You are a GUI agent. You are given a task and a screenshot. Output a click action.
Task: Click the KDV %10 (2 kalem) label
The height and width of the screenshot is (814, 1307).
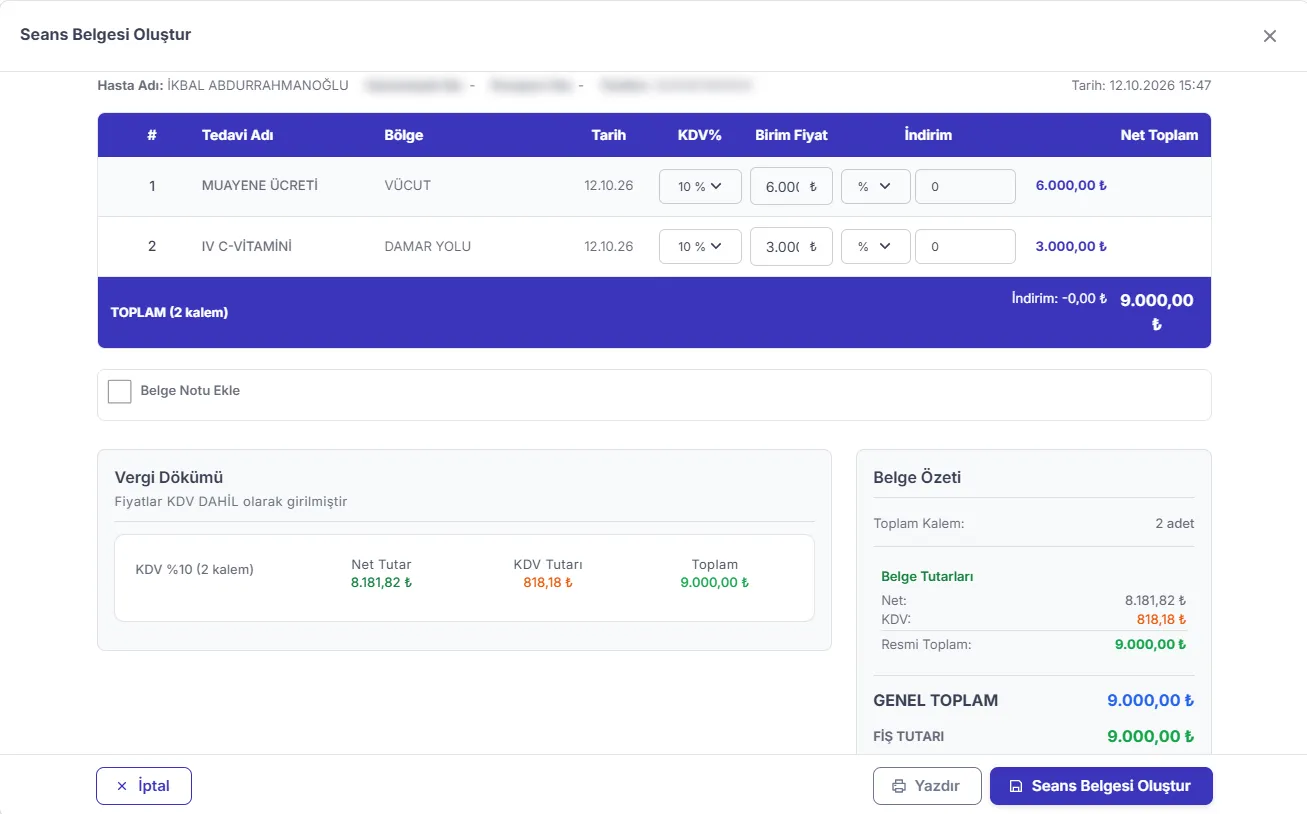[195, 570]
